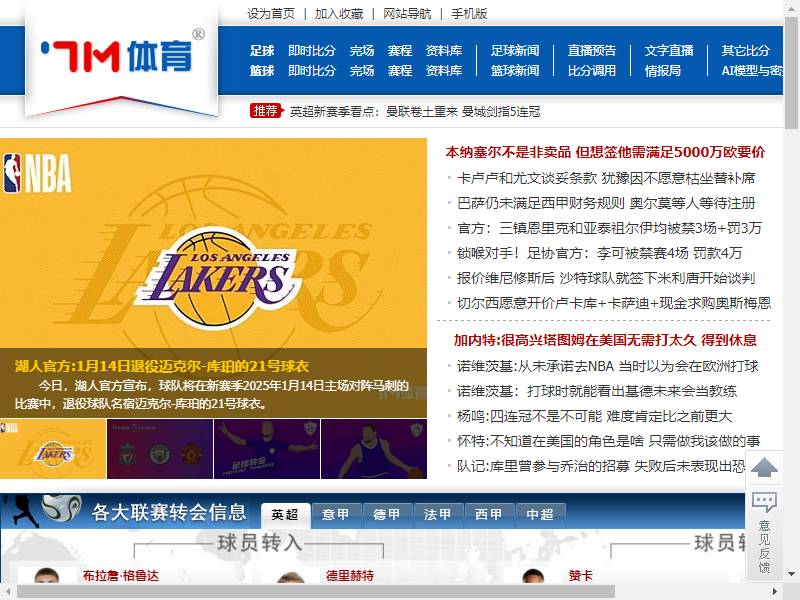Open 赛程 schedule in the 篮球 row
The image size is (800, 600).
coord(399,70)
